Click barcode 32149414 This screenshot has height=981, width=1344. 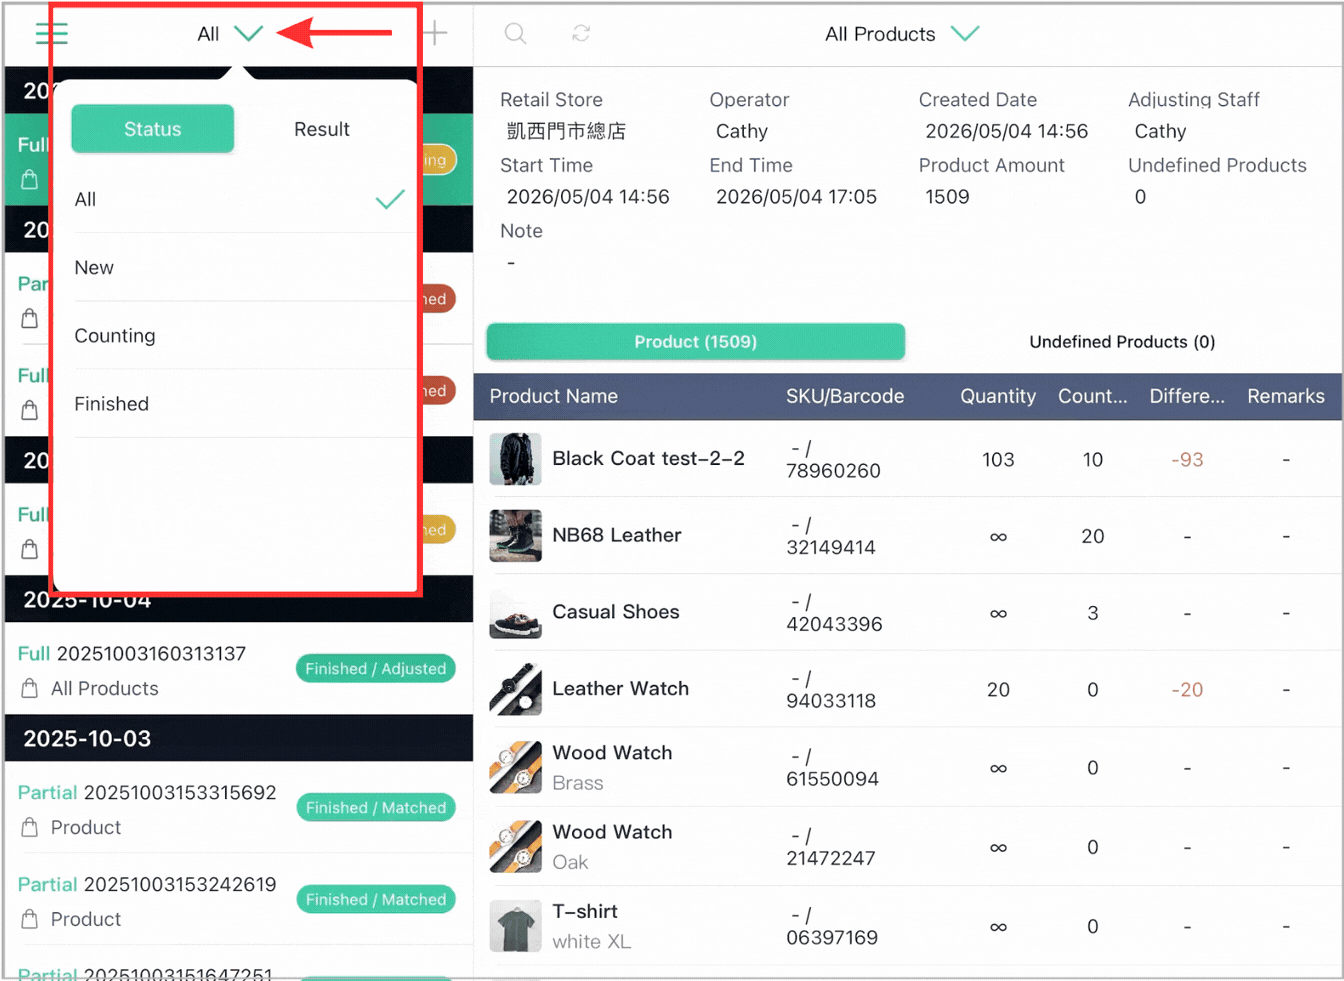click(831, 548)
